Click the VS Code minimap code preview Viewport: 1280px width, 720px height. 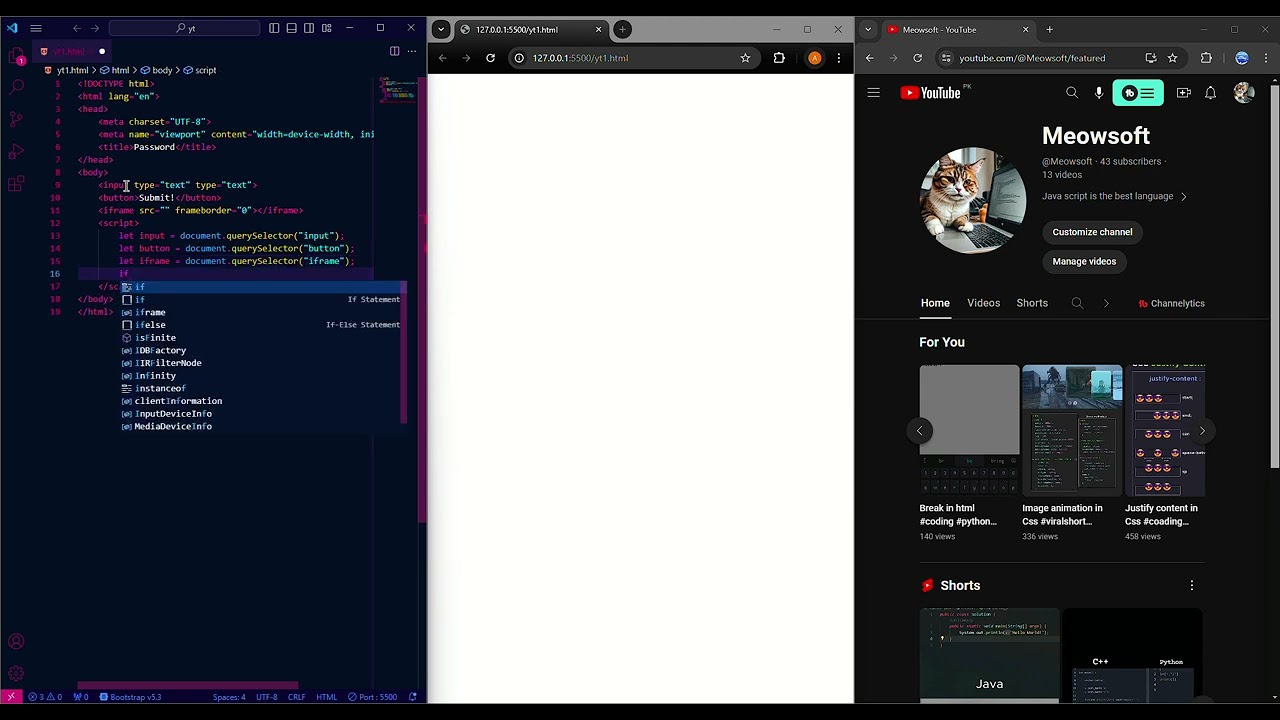pyautogui.click(x=396, y=90)
